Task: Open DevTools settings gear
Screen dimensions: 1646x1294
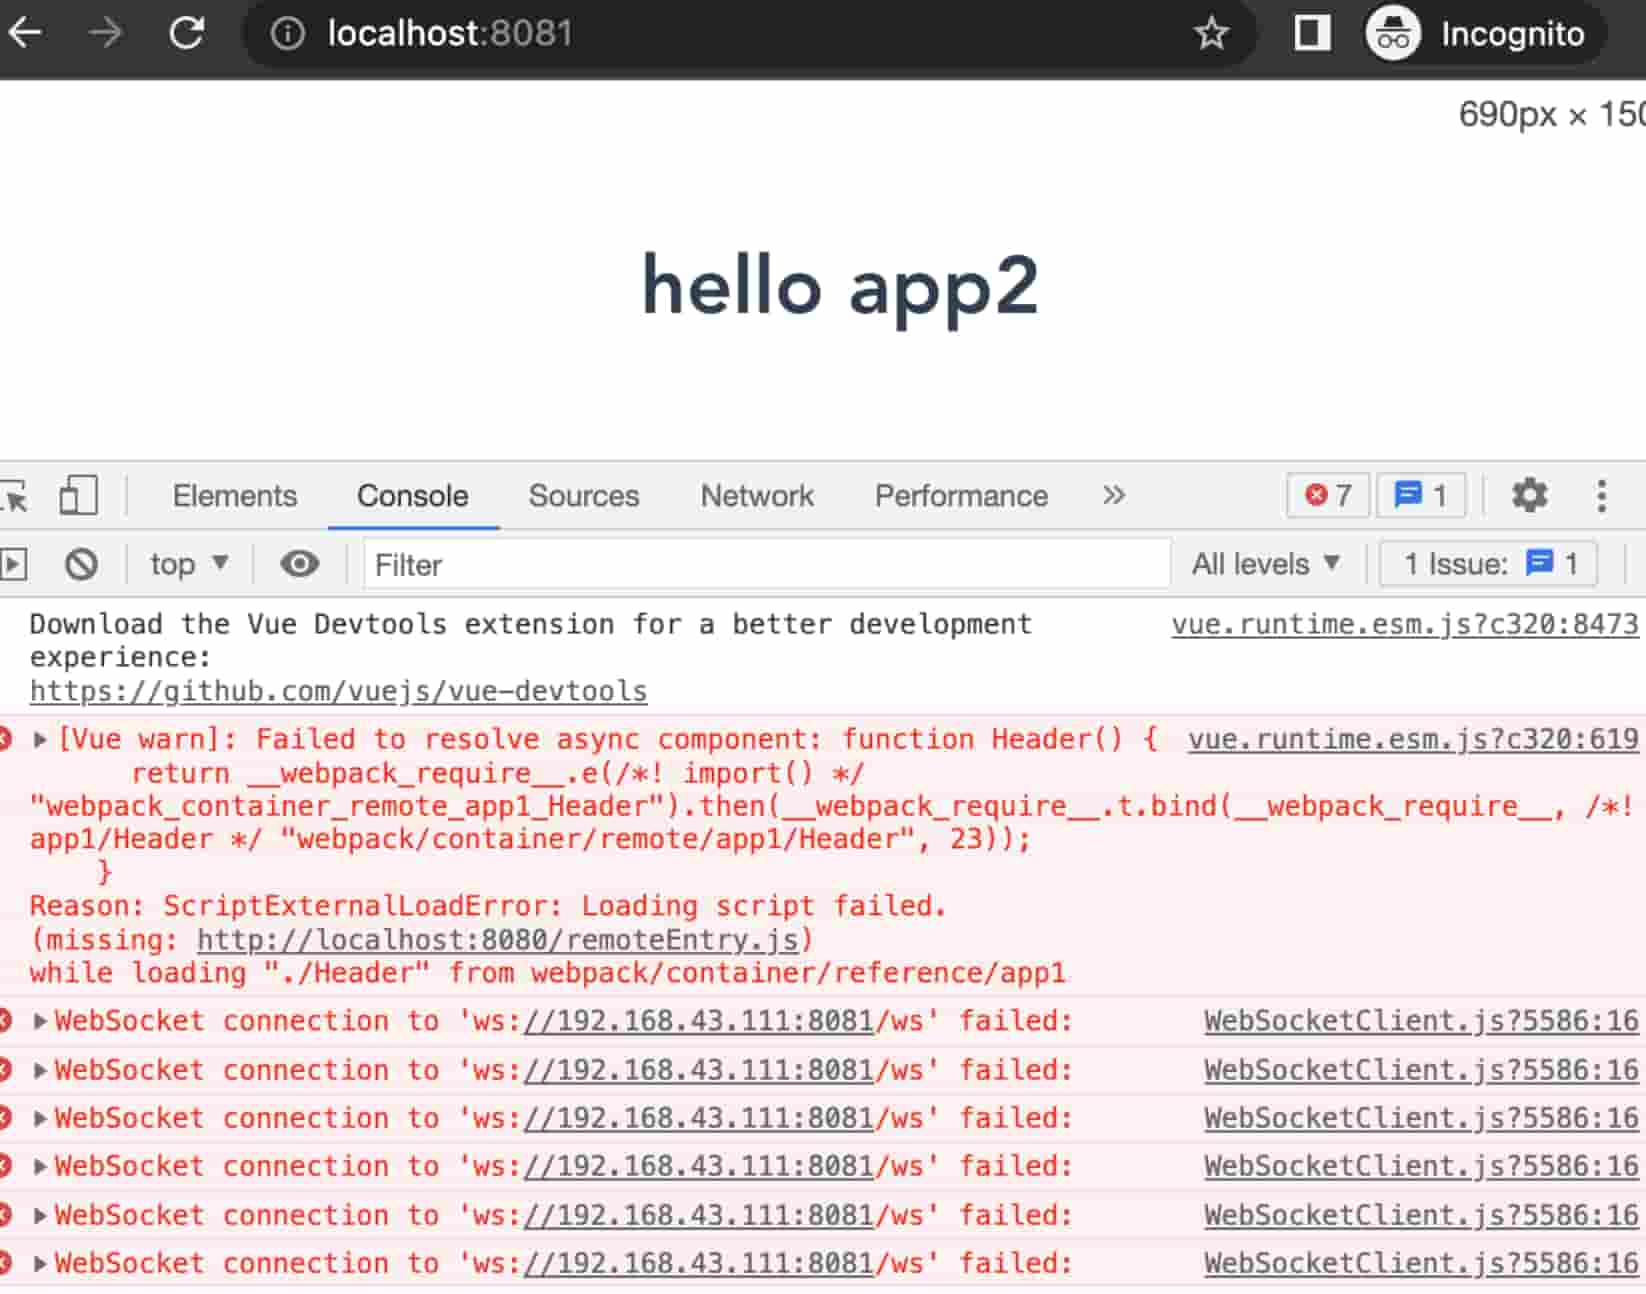Action: point(1529,495)
